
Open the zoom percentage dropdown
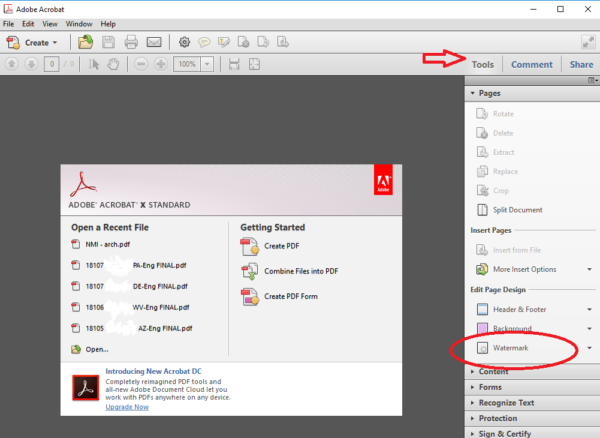(207, 64)
